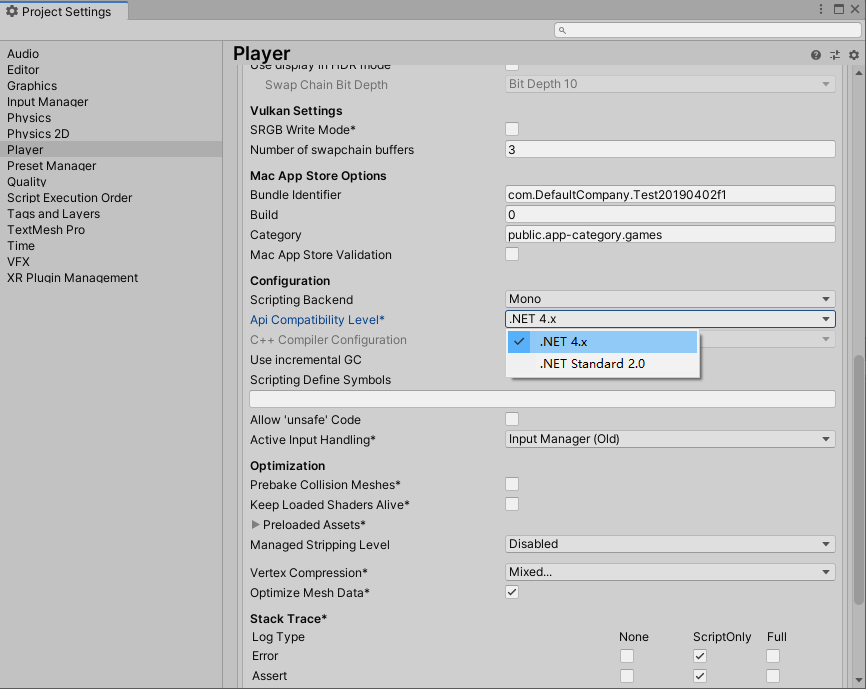Toggle Allow 'unsafe' Code checkbox
The image size is (866, 689).
(512, 419)
